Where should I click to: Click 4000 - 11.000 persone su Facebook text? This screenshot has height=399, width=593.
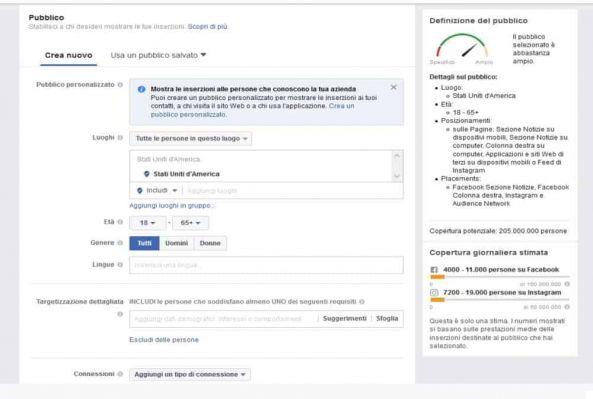[501, 270]
